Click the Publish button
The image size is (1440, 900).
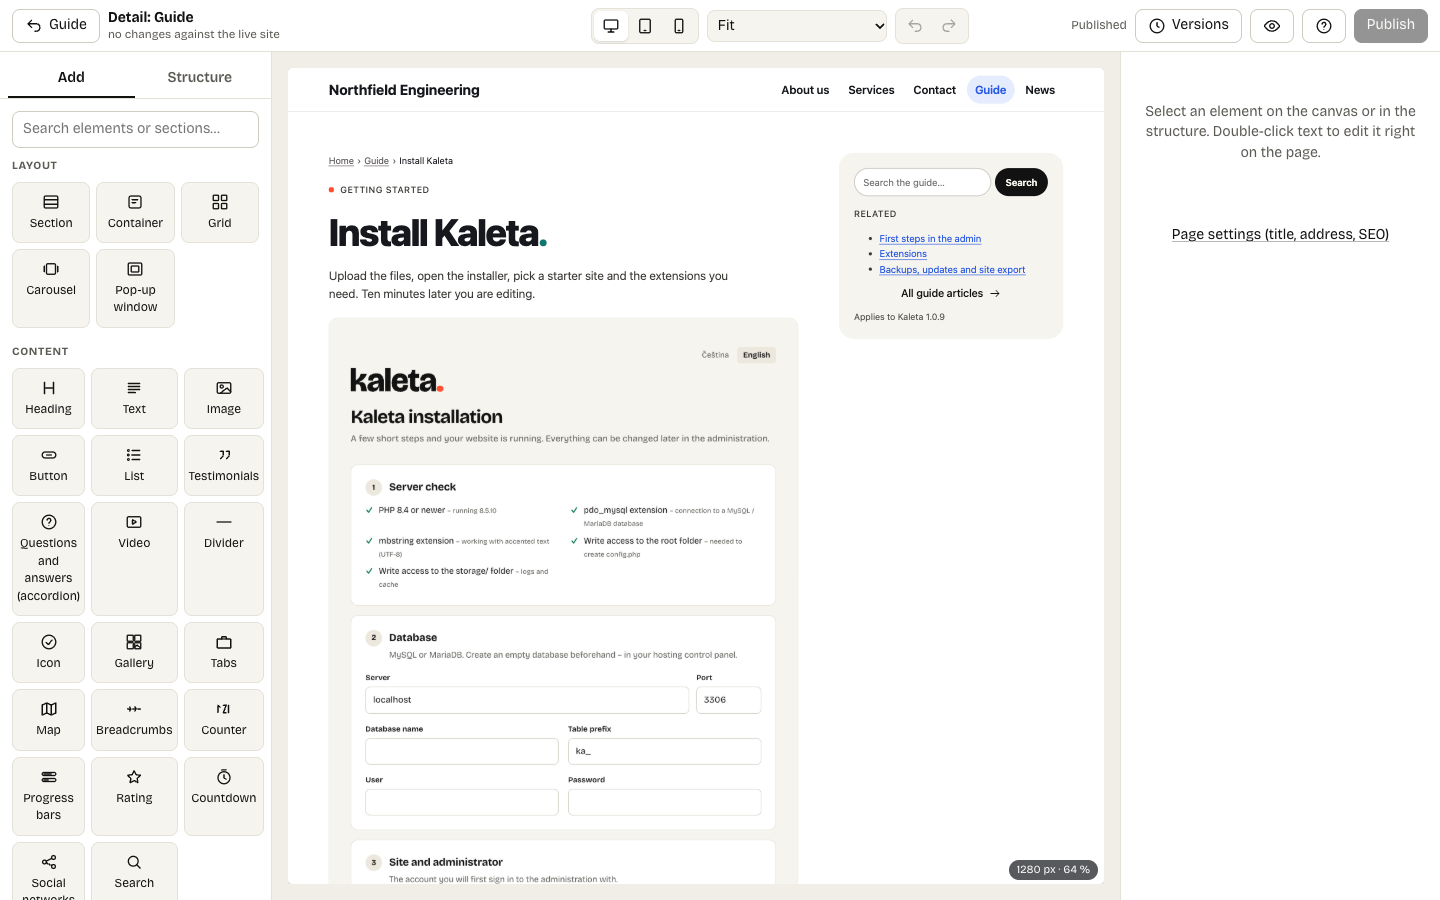(1390, 26)
